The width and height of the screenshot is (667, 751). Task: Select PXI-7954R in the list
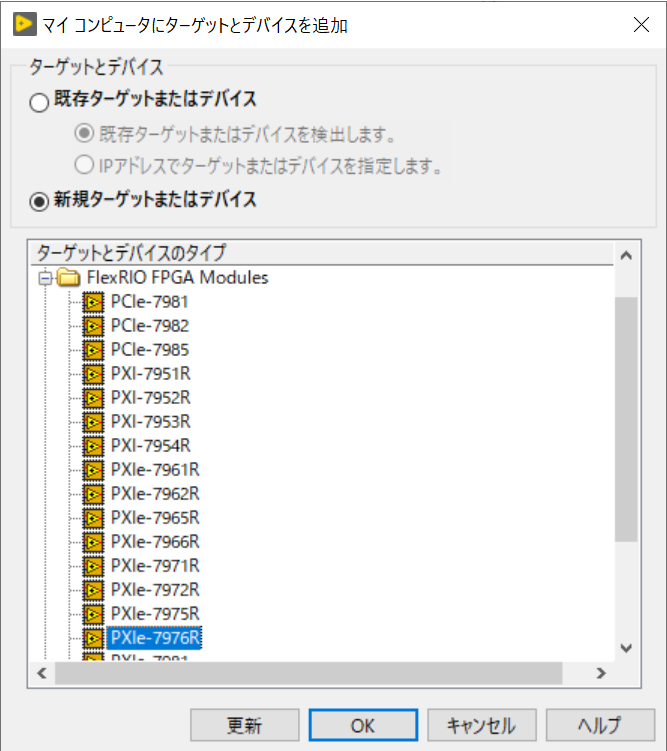click(151, 445)
